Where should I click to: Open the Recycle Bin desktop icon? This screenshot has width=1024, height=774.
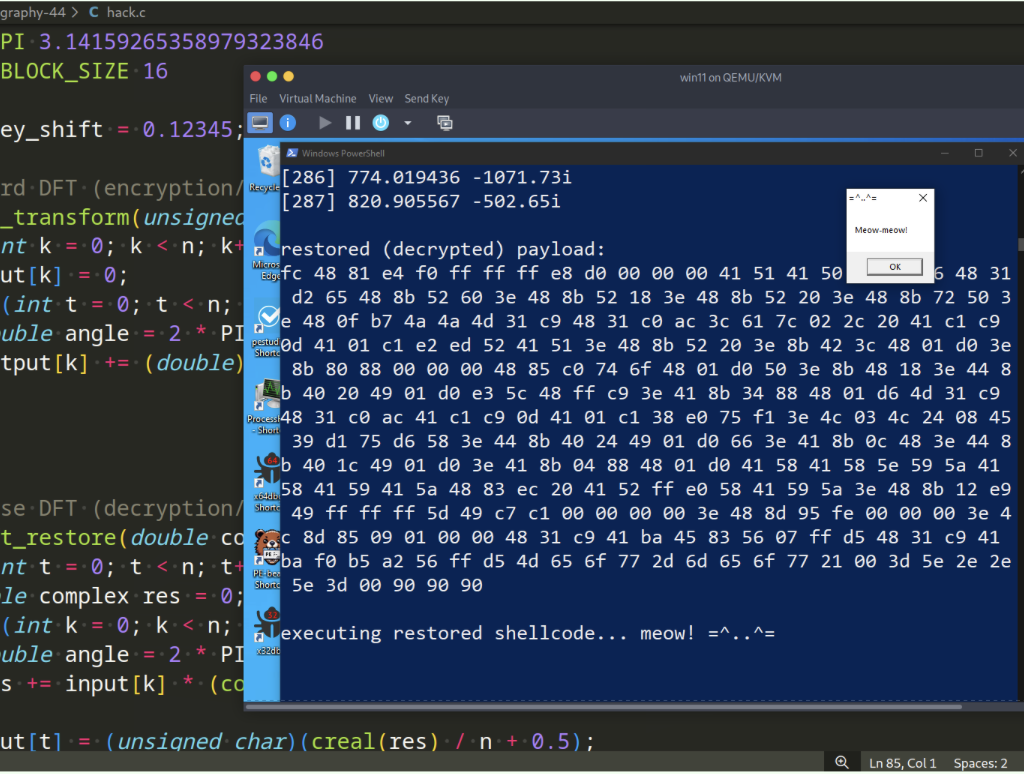(266, 169)
